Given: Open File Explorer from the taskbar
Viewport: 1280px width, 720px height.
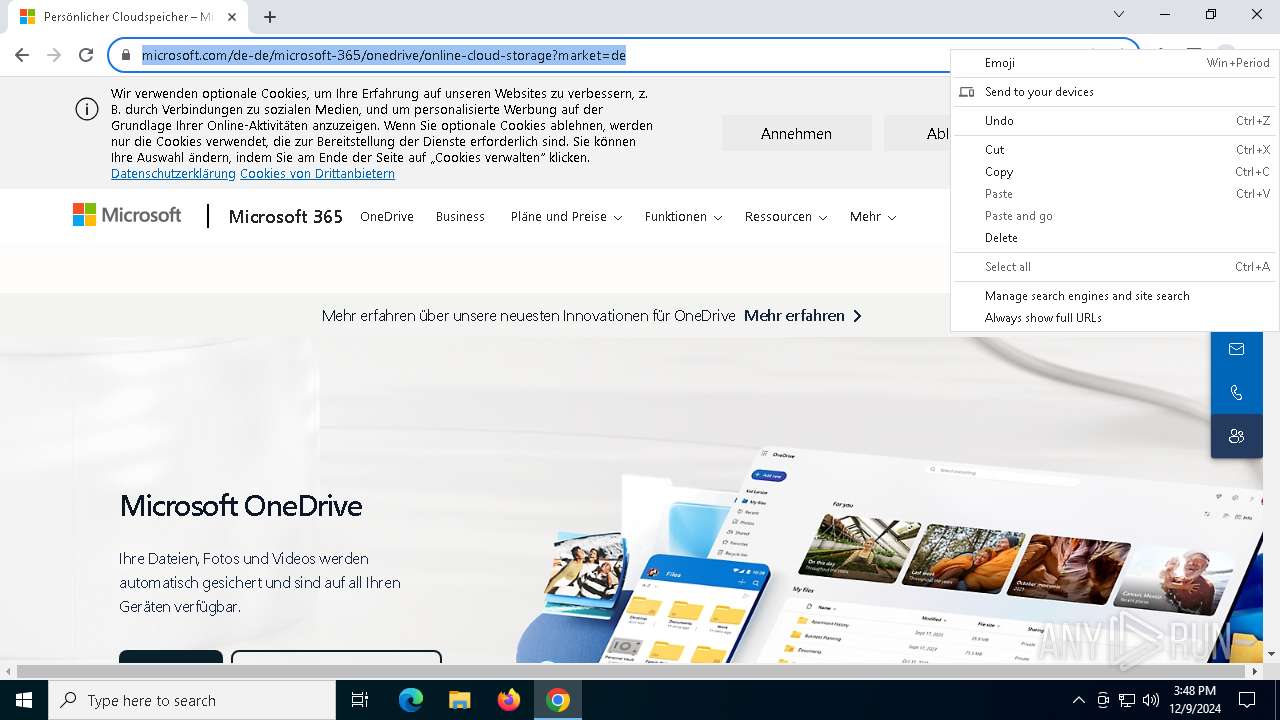Looking at the screenshot, I should point(460,700).
